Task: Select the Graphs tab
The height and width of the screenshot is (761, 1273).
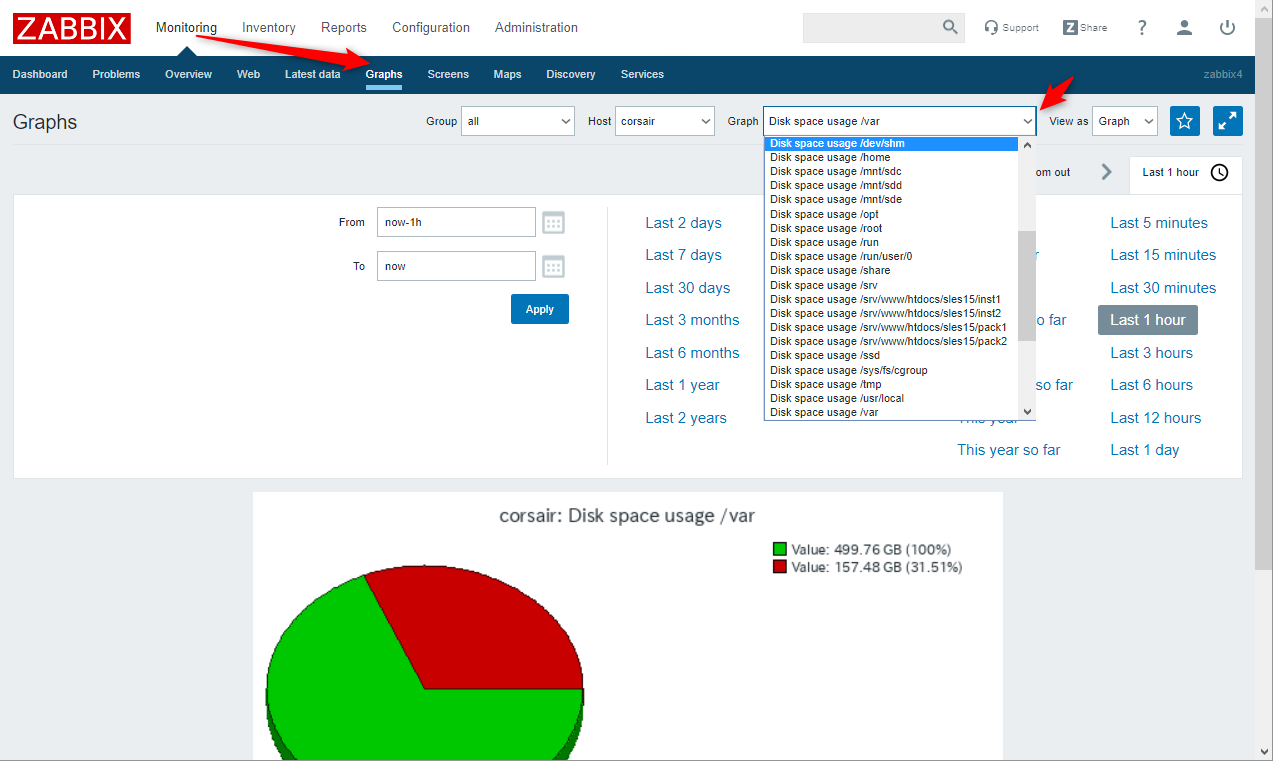Action: 384,74
